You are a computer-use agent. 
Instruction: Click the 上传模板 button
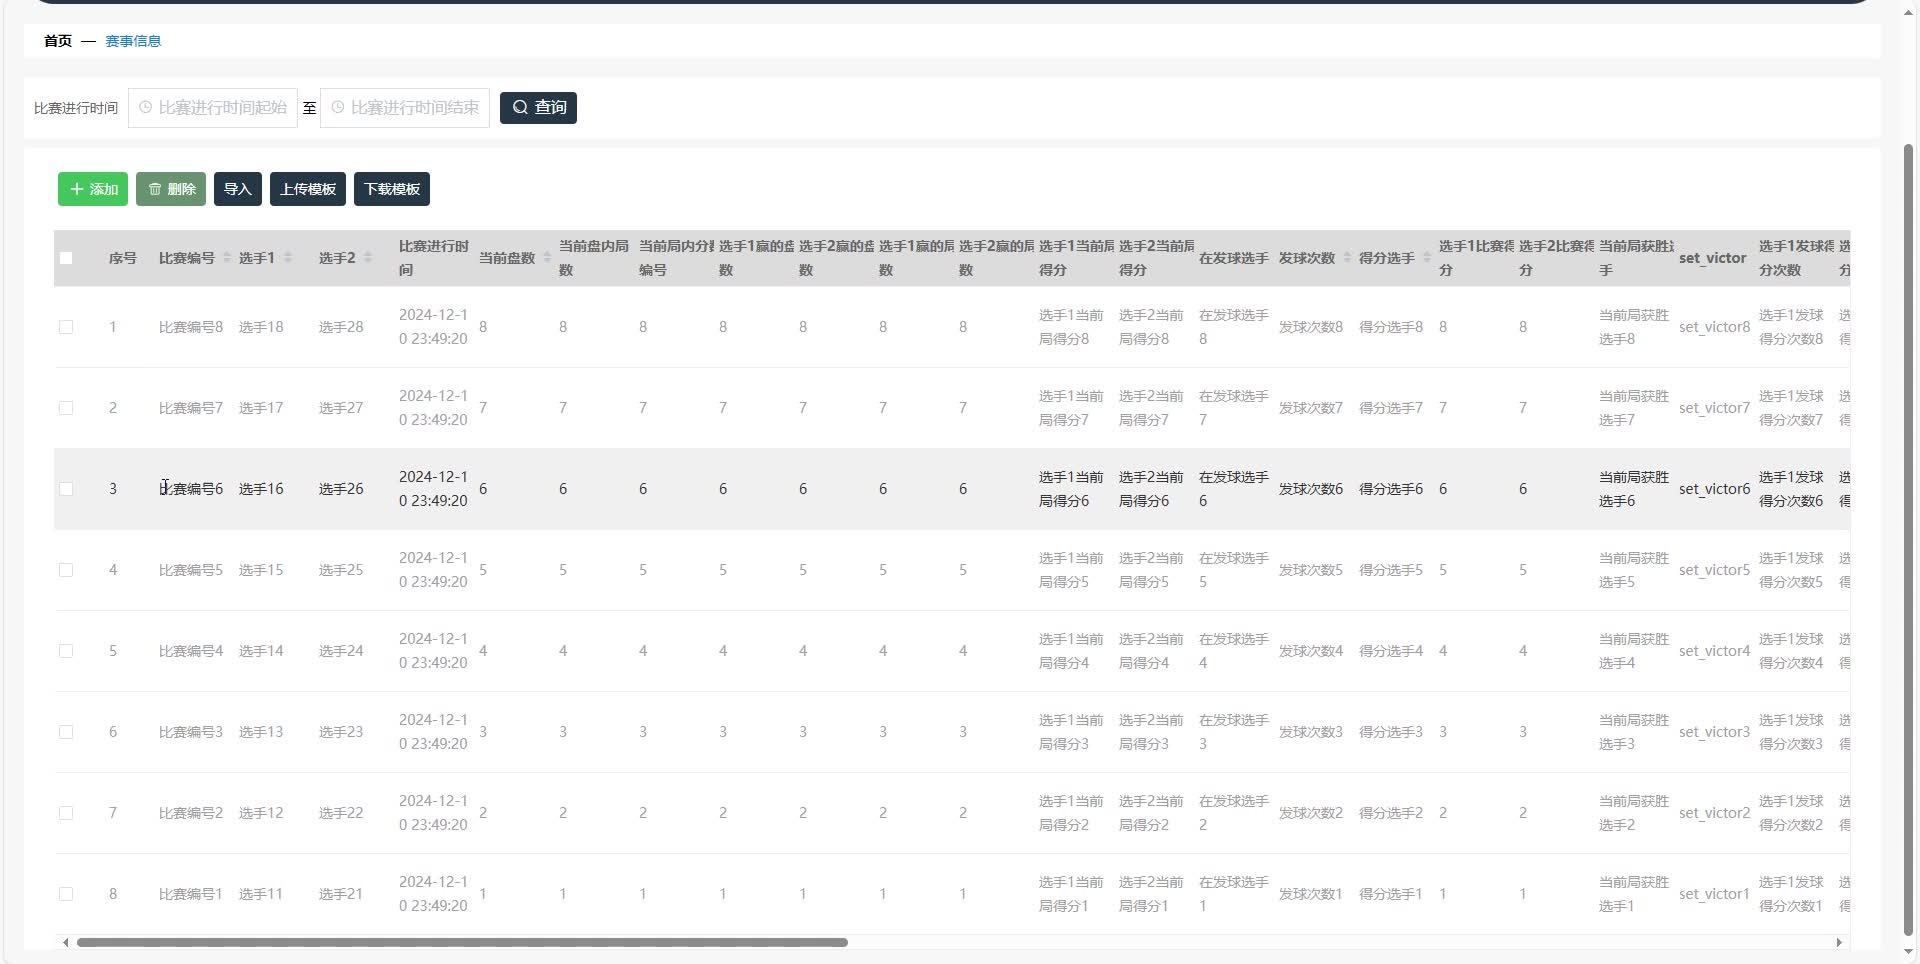click(x=308, y=189)
